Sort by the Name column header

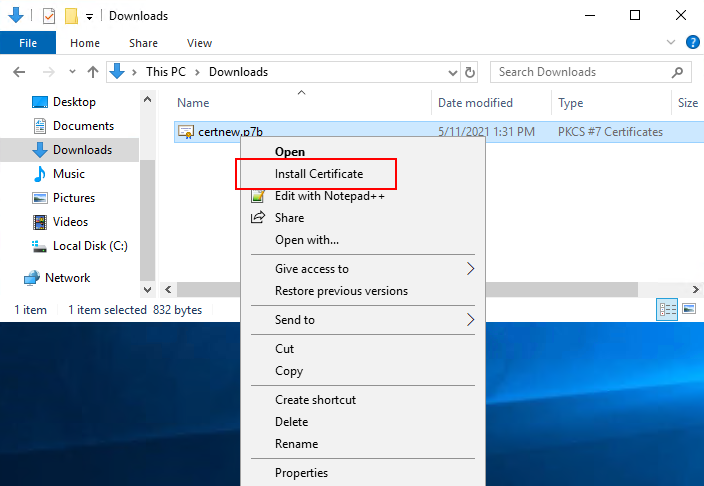point(193,103)
